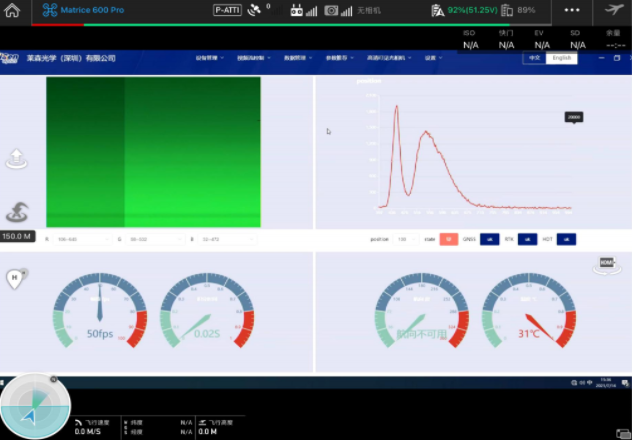Screen dimensions: 632x440
Task: Switch language to English
Action: pyautogui.click(x=563, y=58)
